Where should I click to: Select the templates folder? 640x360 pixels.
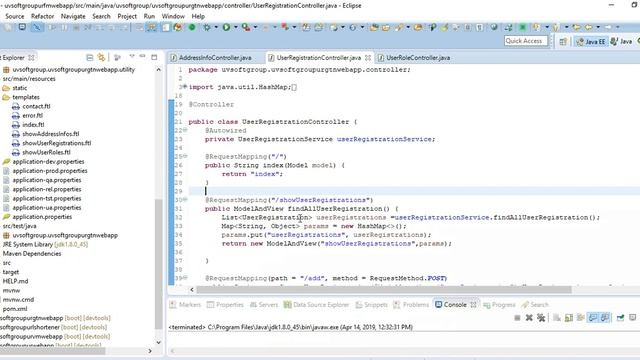click(x=26, y=97)
